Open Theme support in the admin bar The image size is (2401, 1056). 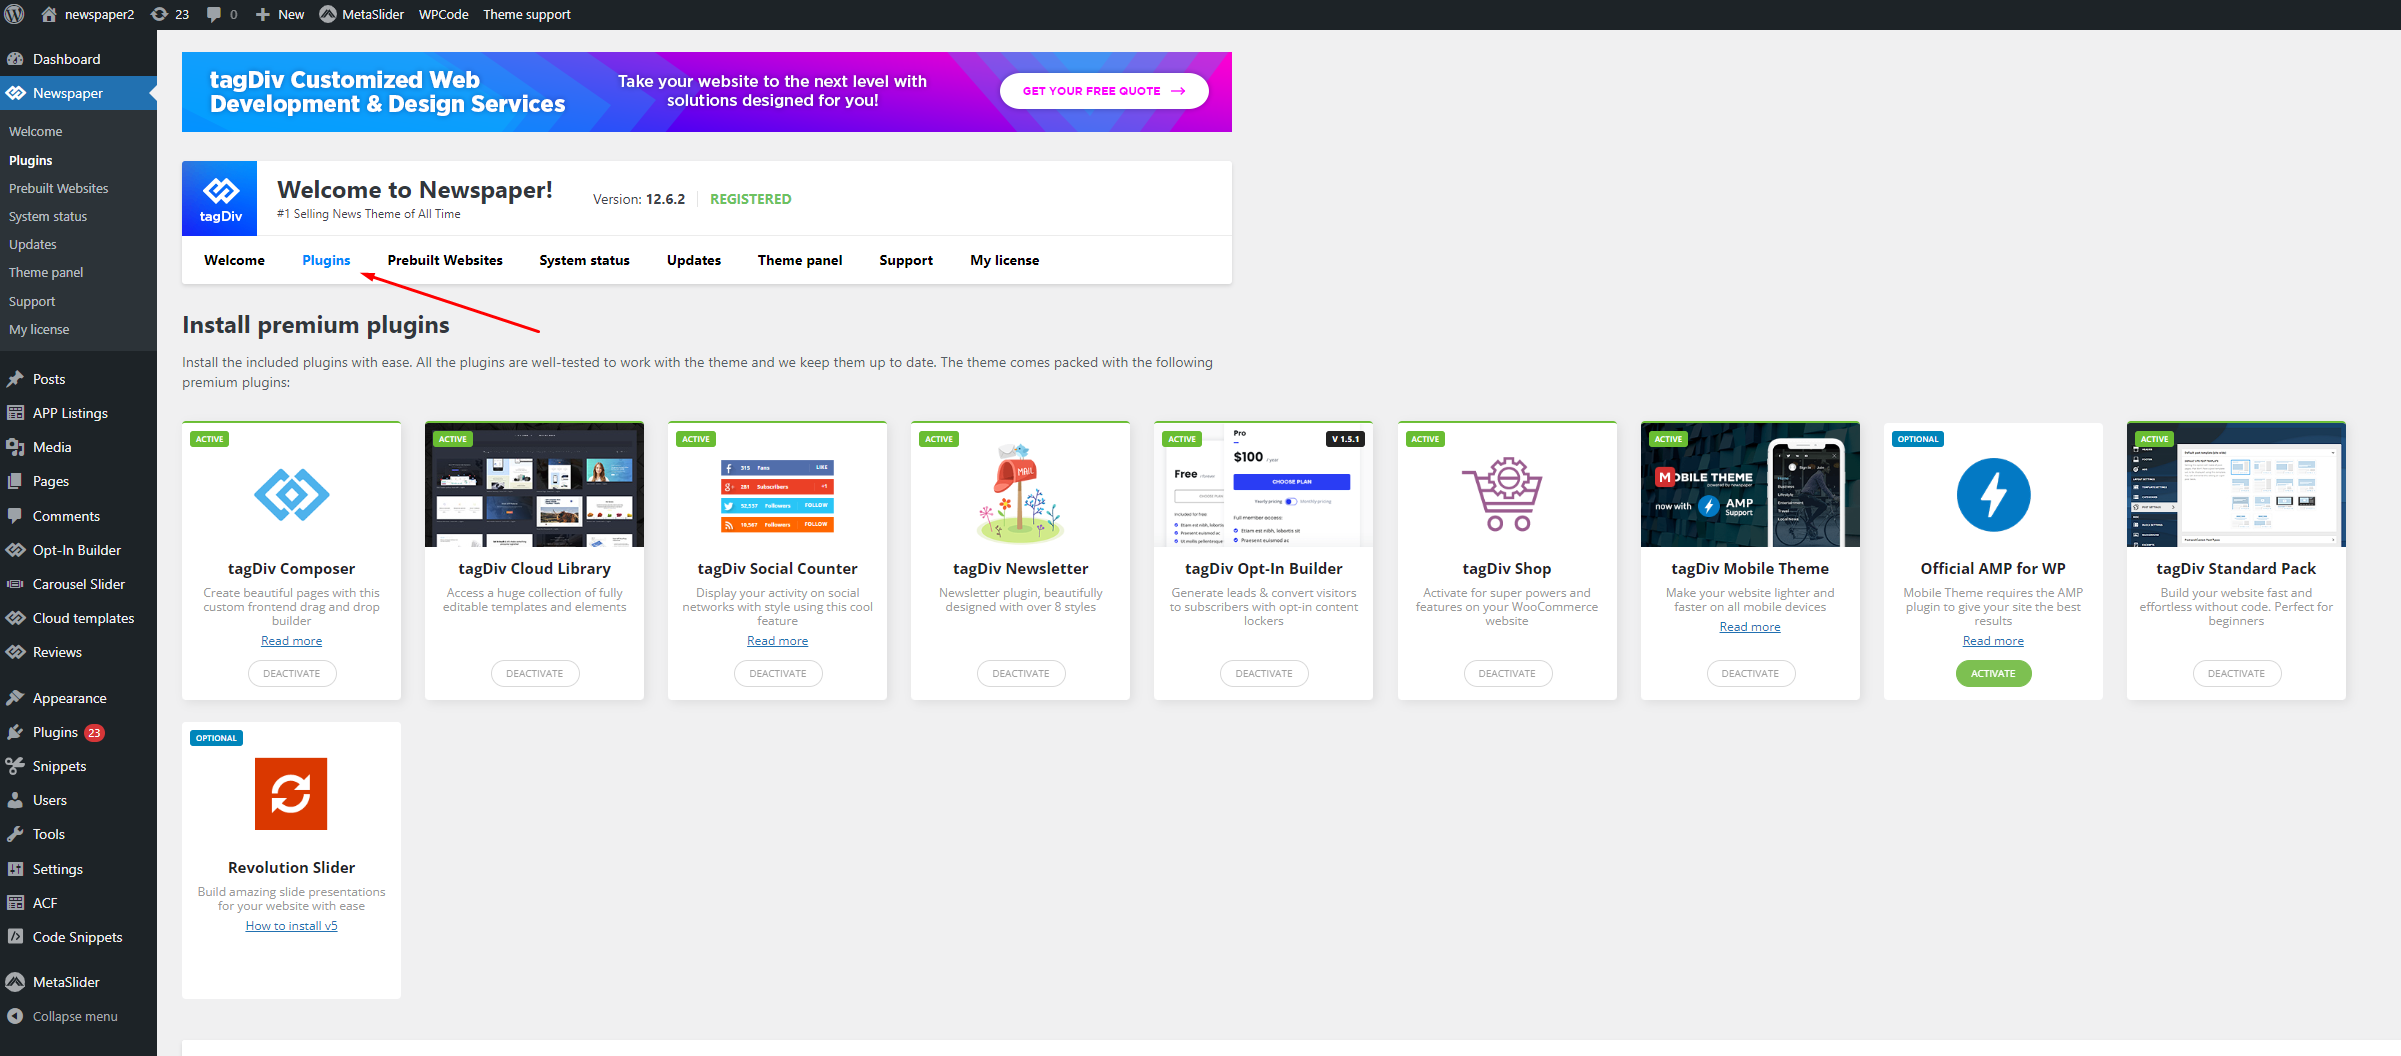tap(527, 14)
